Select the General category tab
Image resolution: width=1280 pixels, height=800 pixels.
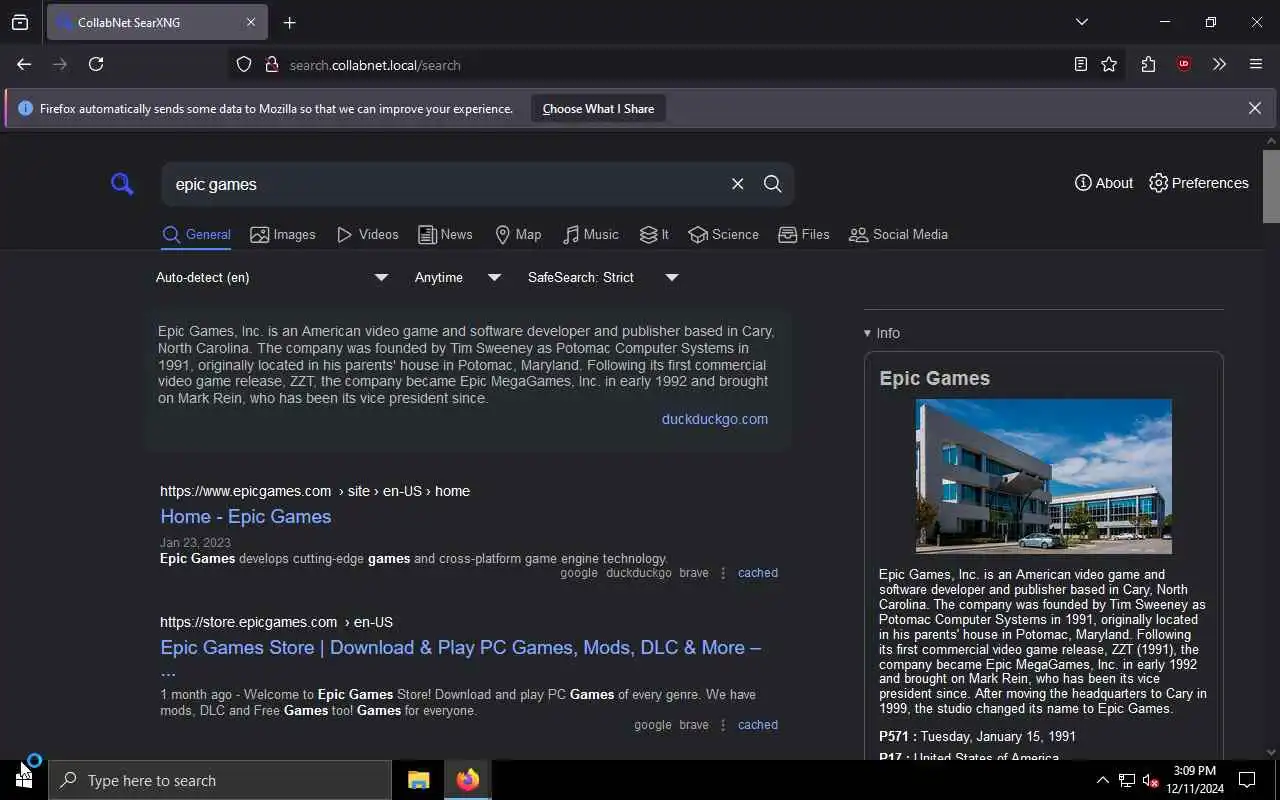[196, 235]
